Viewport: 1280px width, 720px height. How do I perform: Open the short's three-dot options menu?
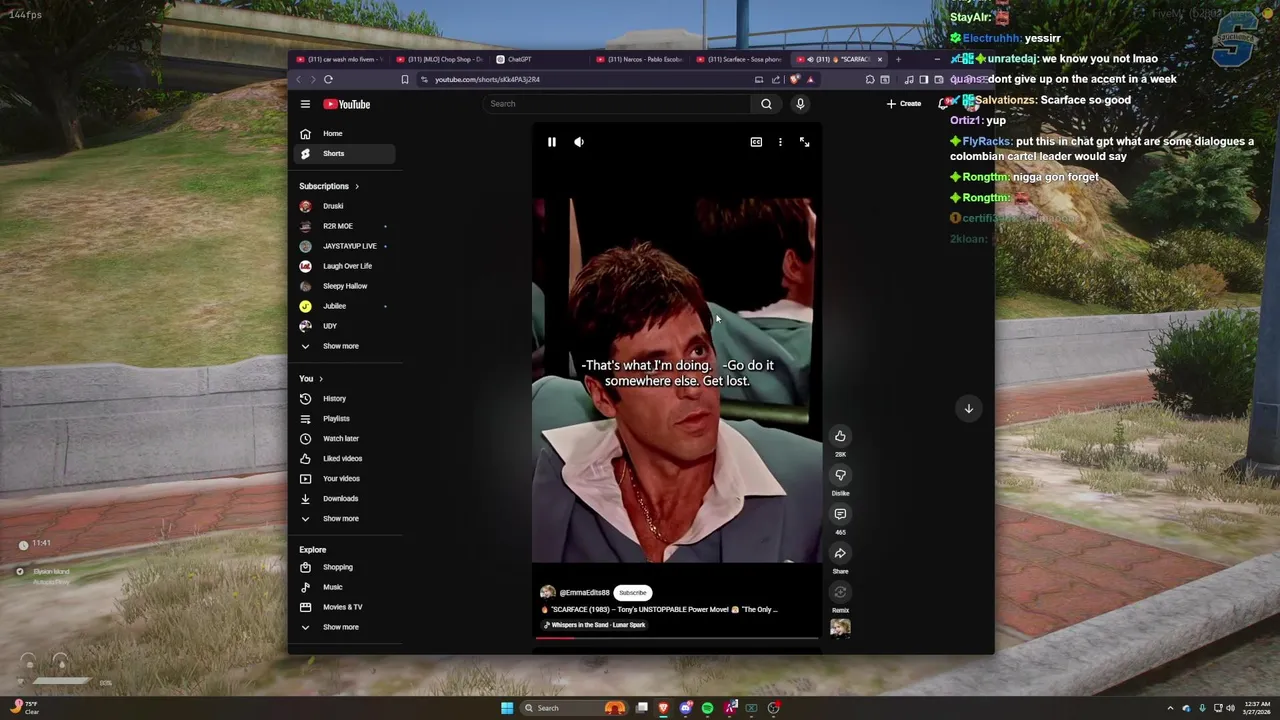(780, 142)
